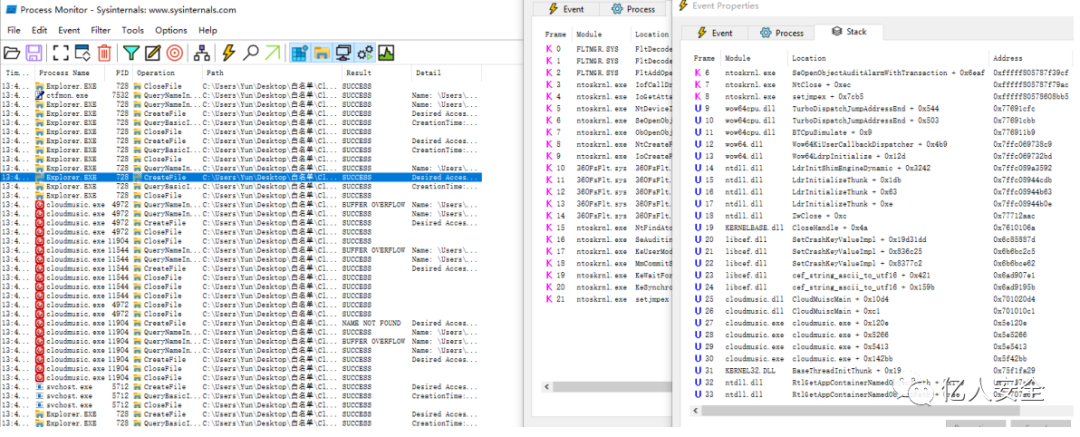Open the Edit menu
The image size is (1080, 437).
pyautogui.click(x=39, y=30)
